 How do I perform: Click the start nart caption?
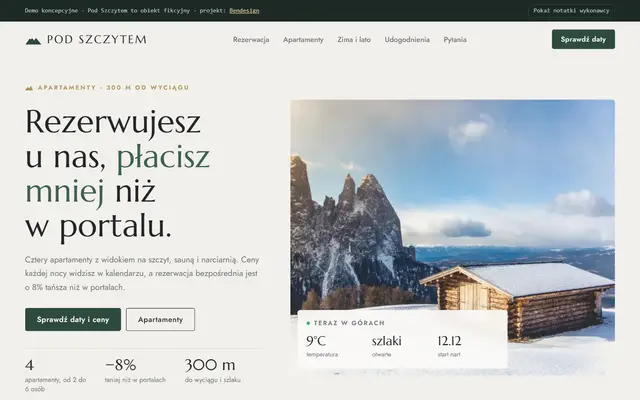click(449, 355)
